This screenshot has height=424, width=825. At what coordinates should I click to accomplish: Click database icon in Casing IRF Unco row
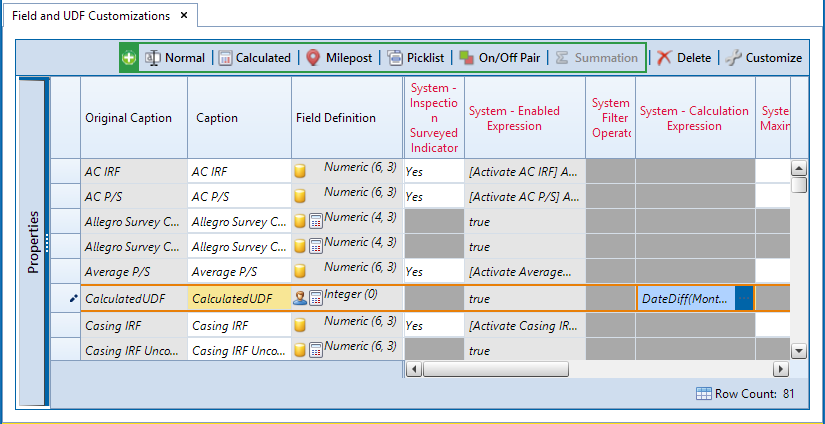300,350
